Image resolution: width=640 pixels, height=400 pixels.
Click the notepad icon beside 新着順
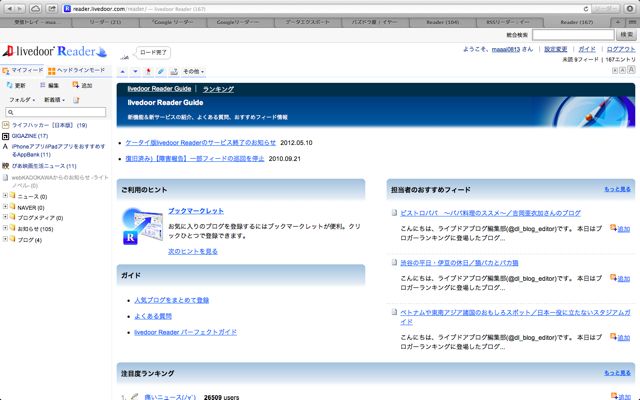[x=76, y=100]
